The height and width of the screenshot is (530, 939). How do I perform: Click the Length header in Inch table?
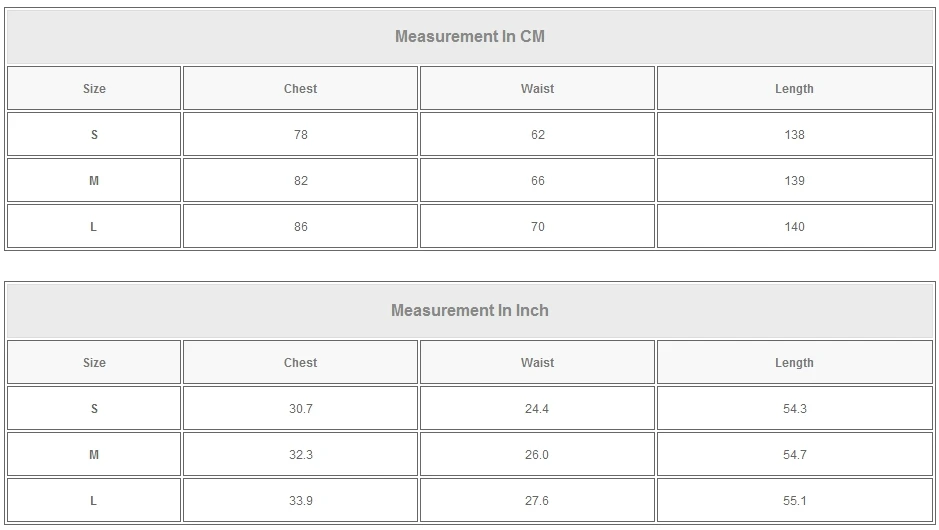(x=794, y=363)
